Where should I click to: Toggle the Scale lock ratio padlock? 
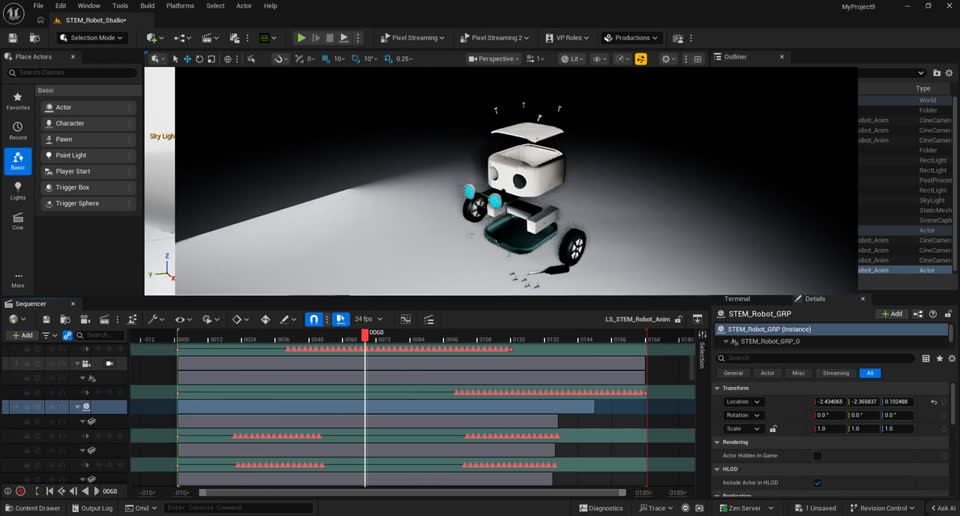pyautogui.click(x=773, y=429)
